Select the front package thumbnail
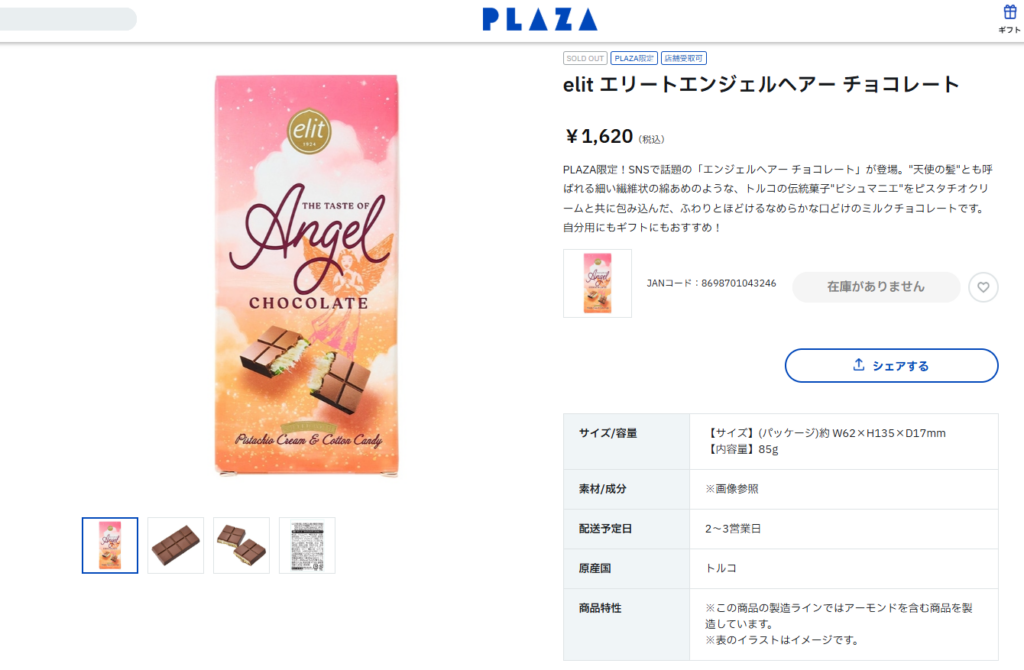This screenshot has height=670, width=1024. click(x=110, y=545)
